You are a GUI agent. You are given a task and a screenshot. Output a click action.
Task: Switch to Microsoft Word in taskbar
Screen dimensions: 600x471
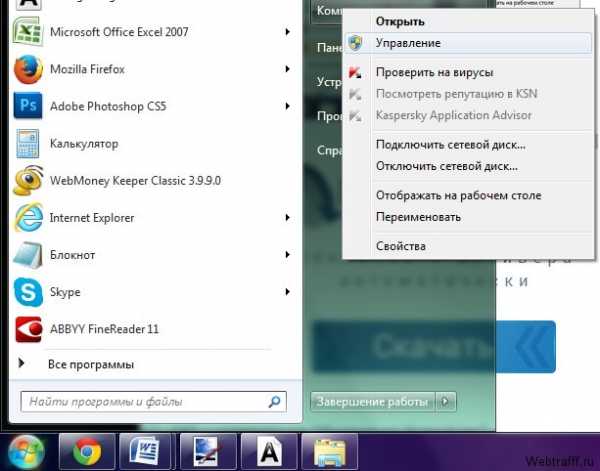tap(145, 452)
